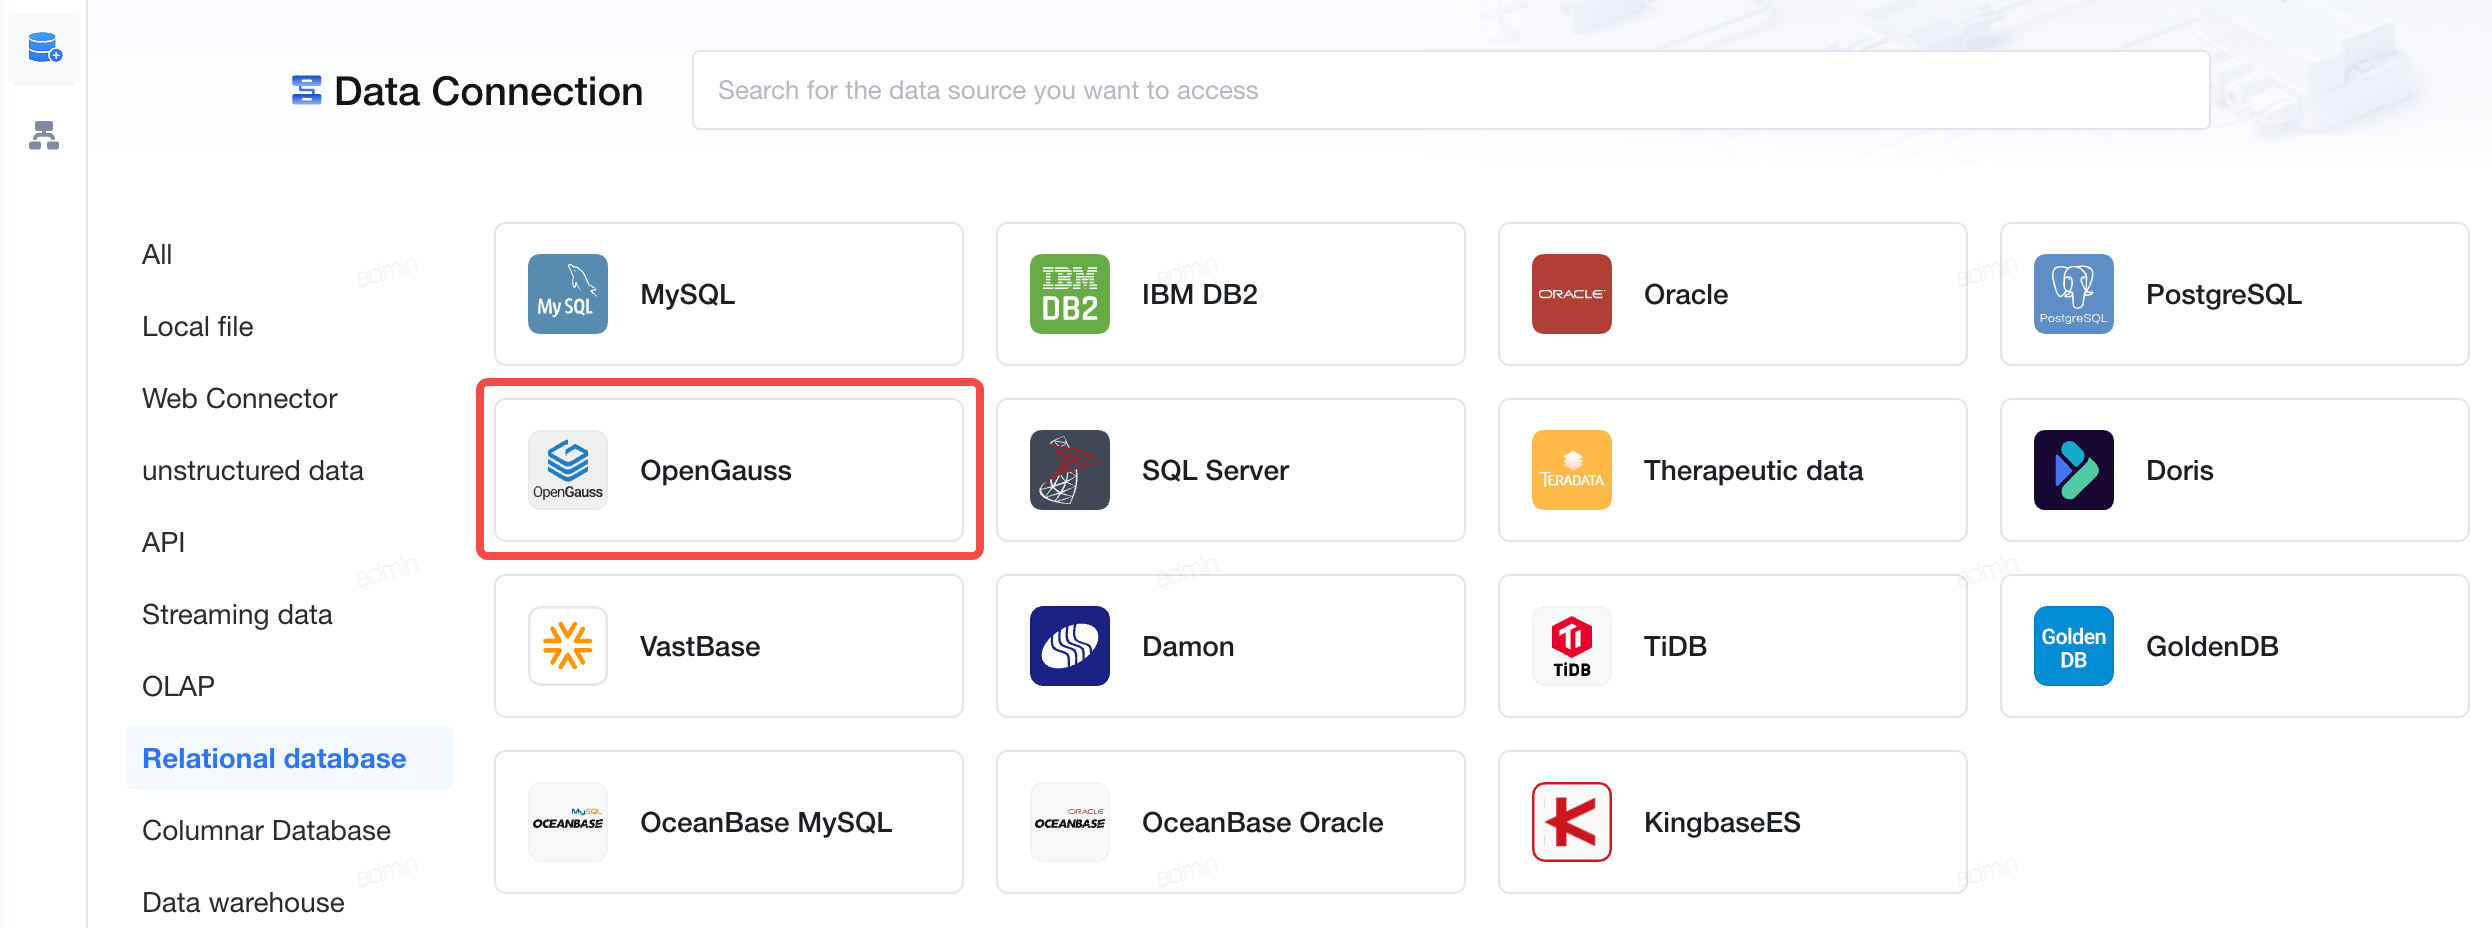
Task: Focus the data source search field
Action: [x=1451, y=90]
